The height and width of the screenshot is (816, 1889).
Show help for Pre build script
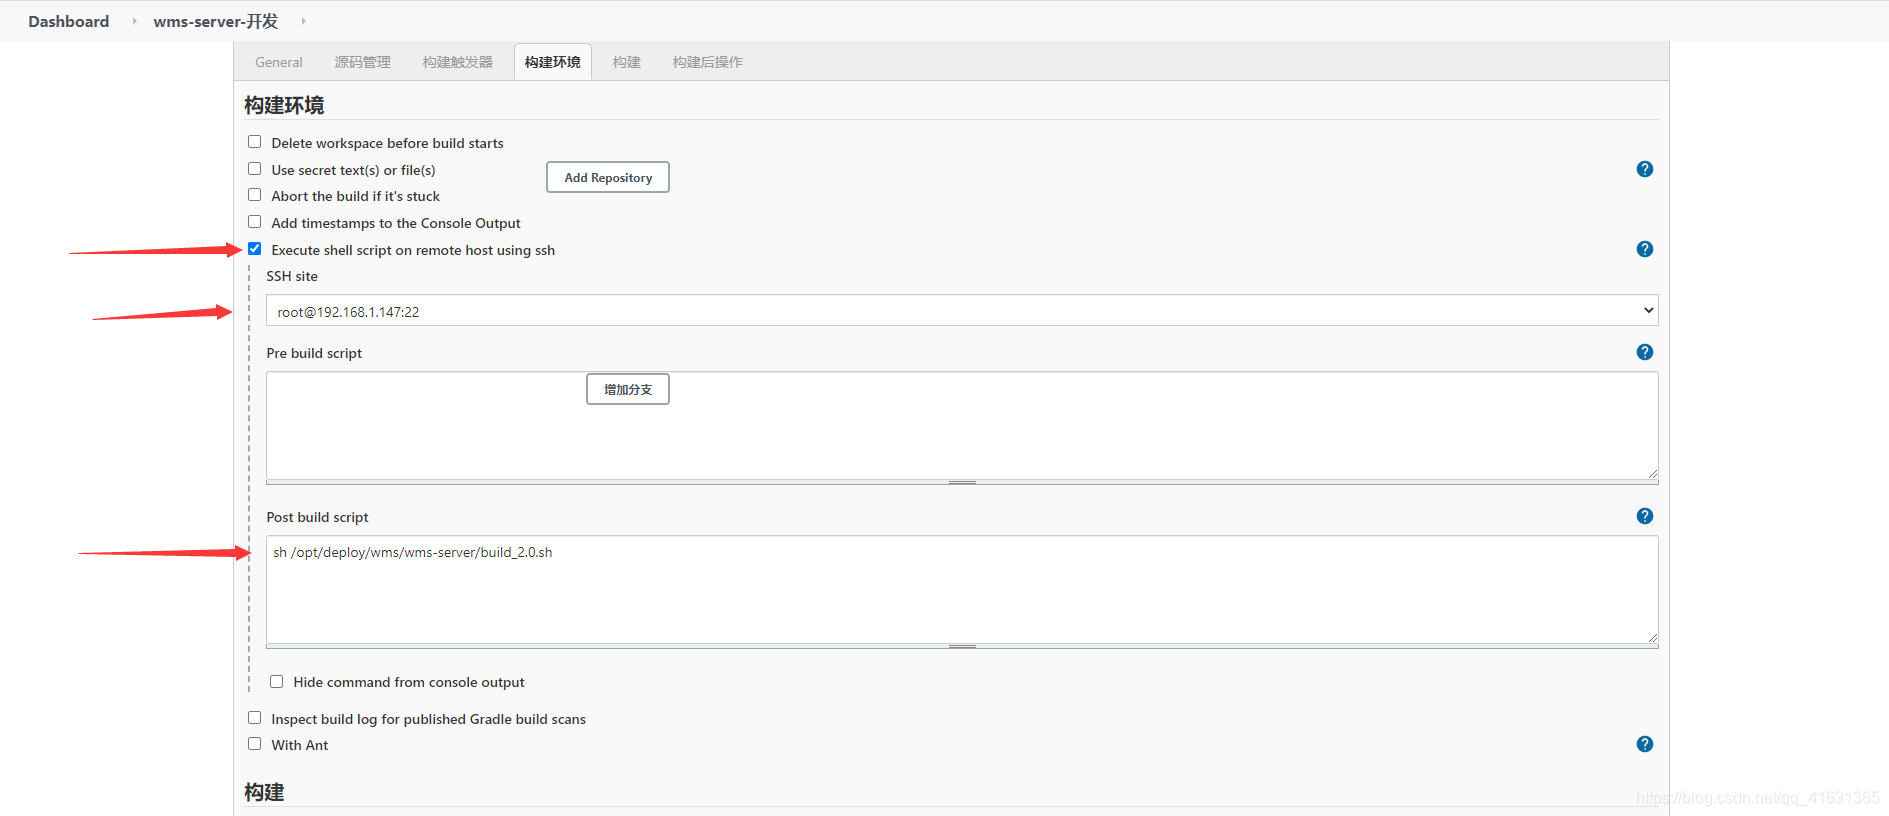[1644, 352]
